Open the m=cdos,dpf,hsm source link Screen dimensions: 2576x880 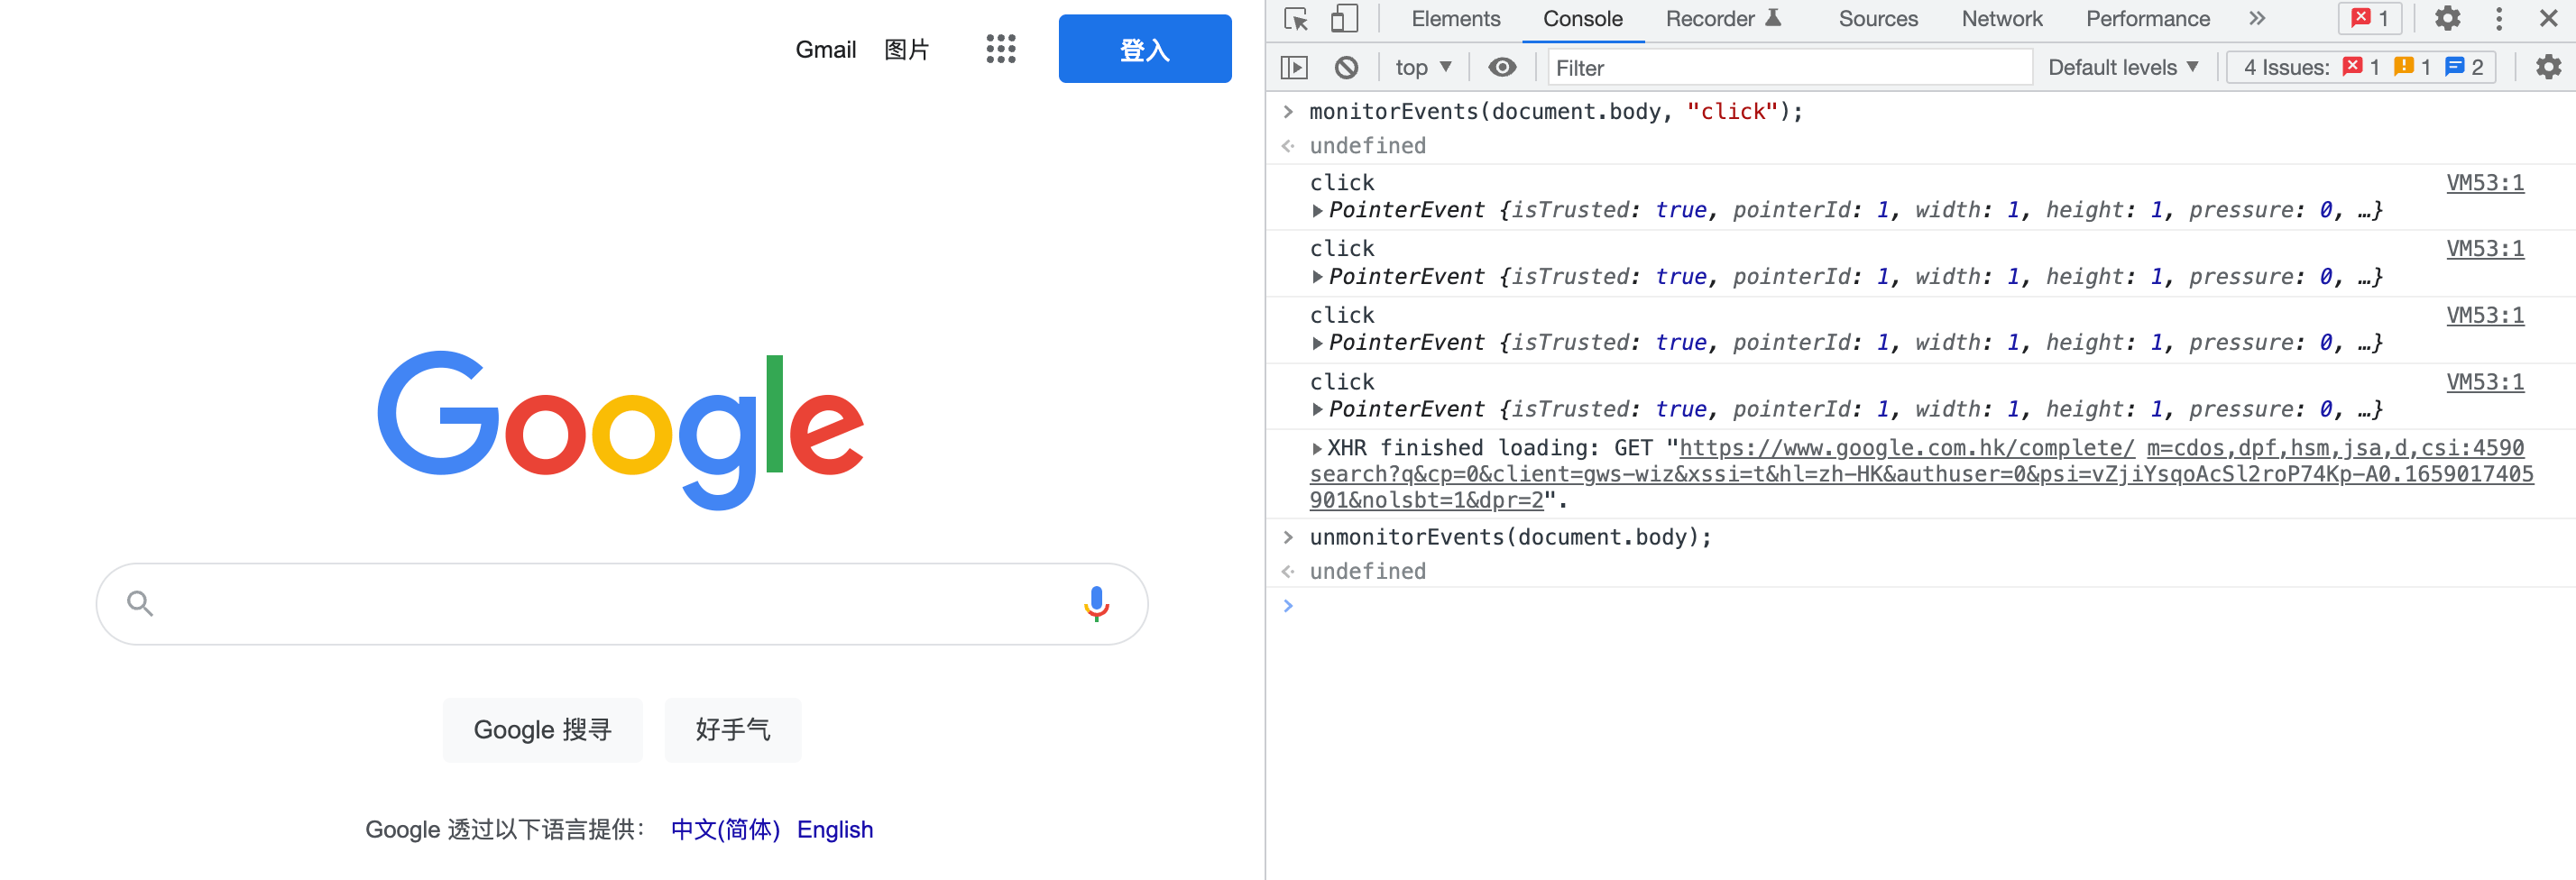(2335, 449)
